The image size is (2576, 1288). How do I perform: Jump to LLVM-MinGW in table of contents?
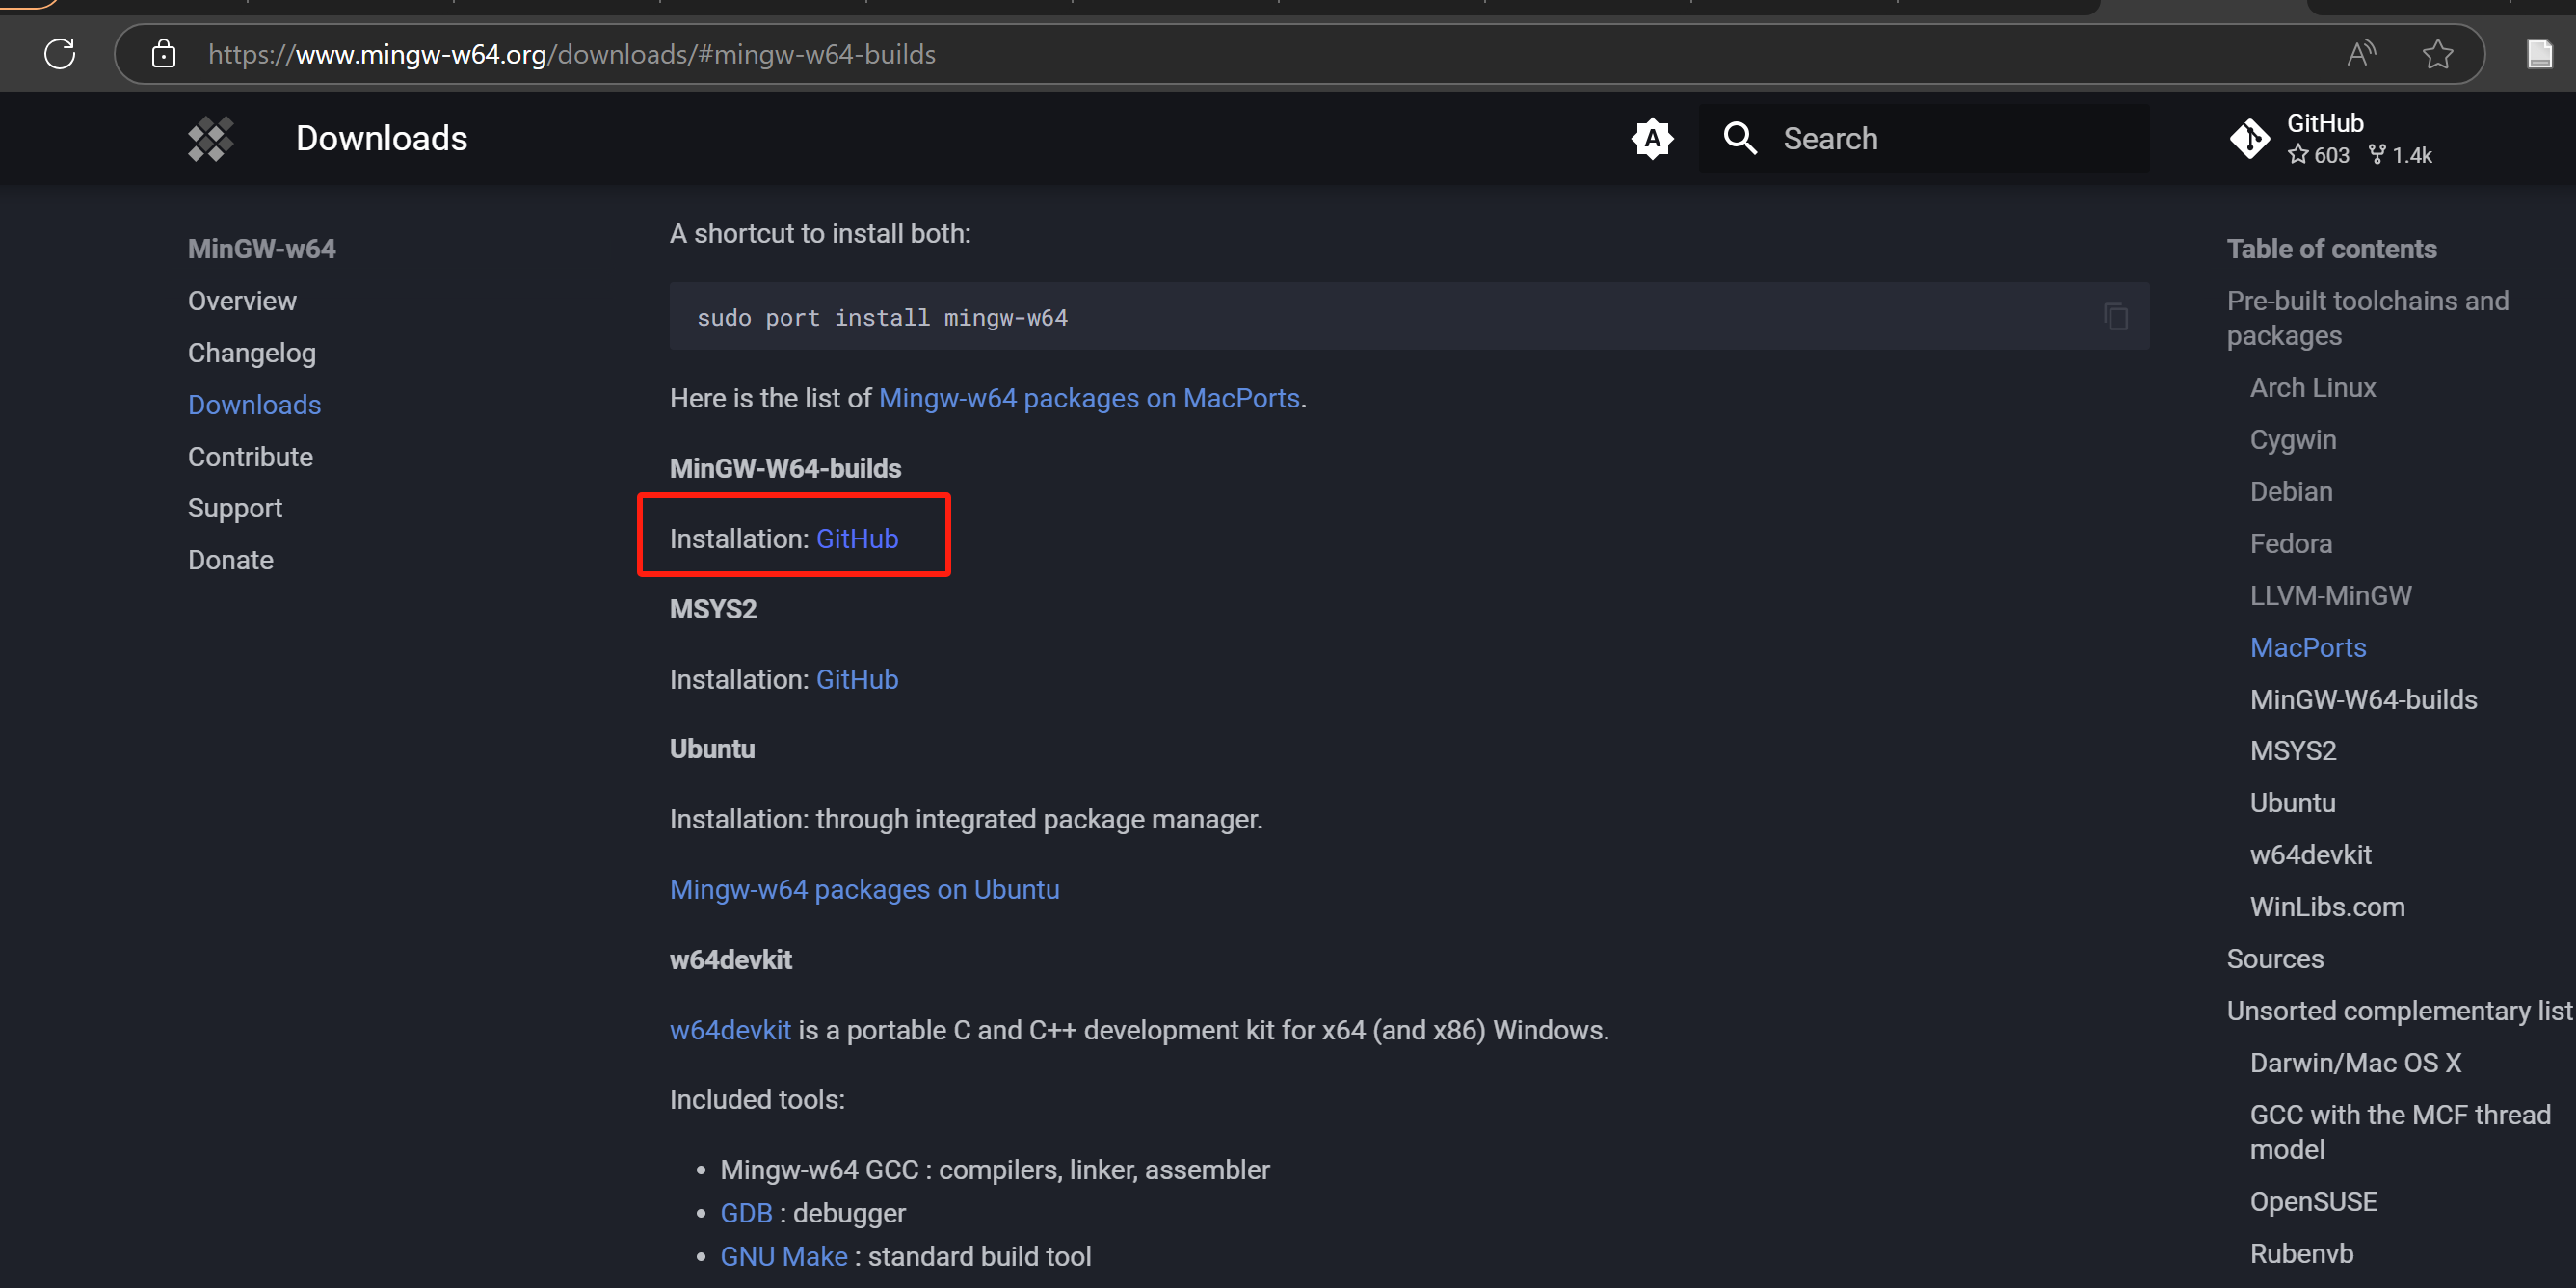[2330, 596]
